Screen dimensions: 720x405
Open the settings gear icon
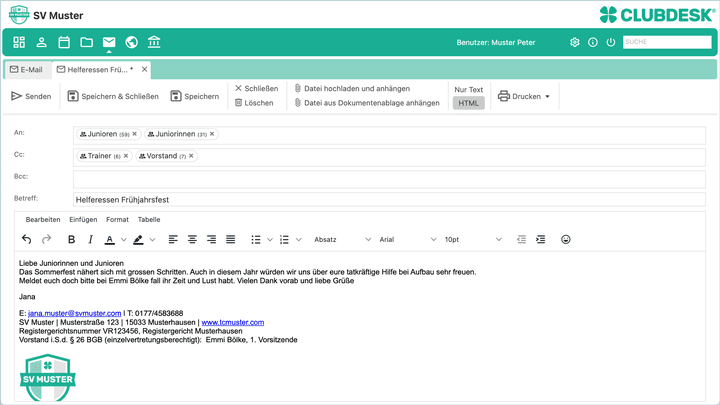(x=574, y=42)
